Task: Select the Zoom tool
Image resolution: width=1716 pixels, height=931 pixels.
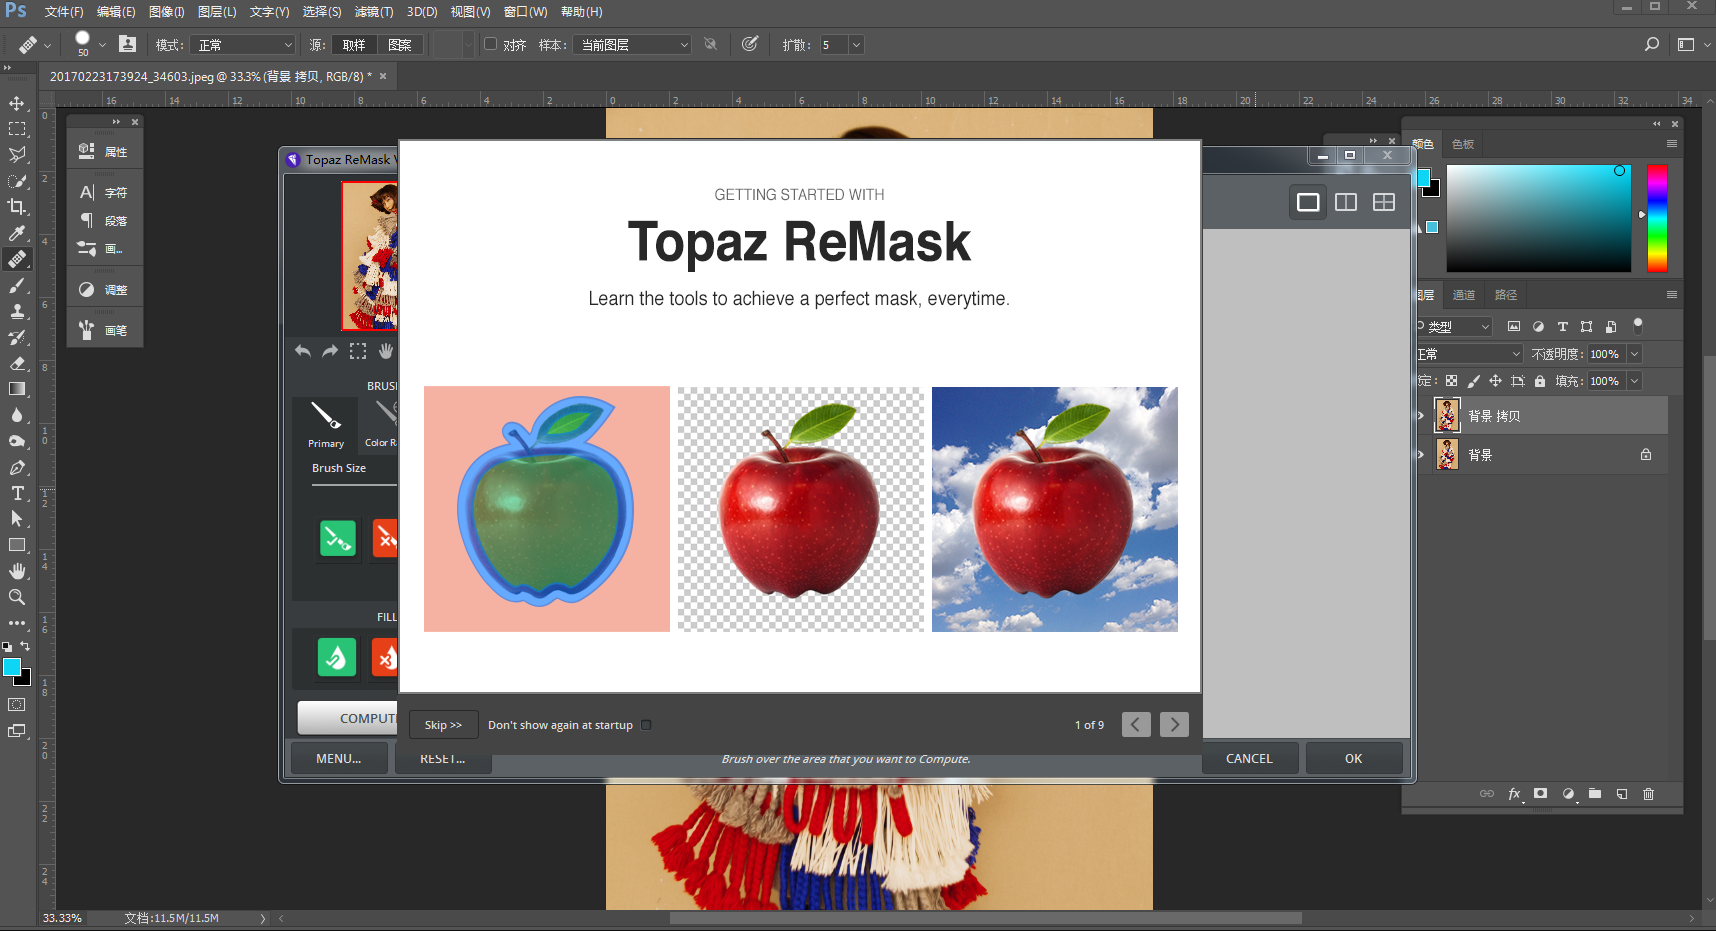Action: click(17, 597)
